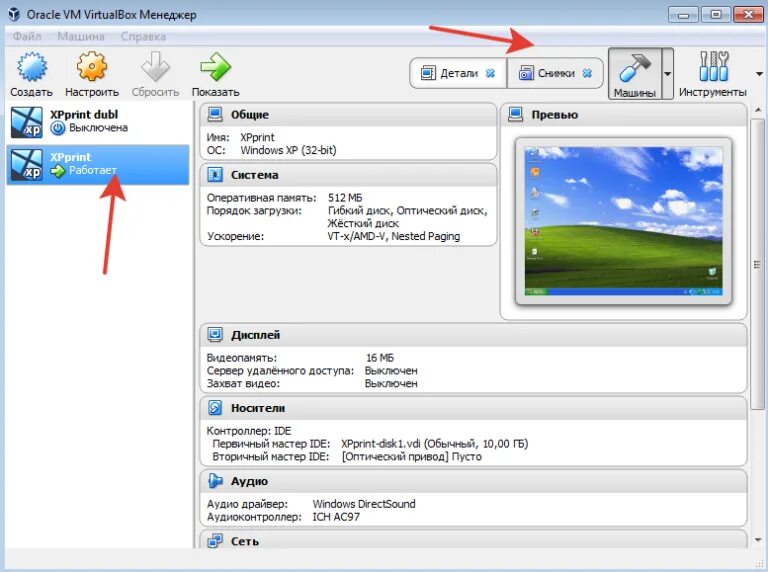
Task: Click the Система section header
Action: (348, 175)
